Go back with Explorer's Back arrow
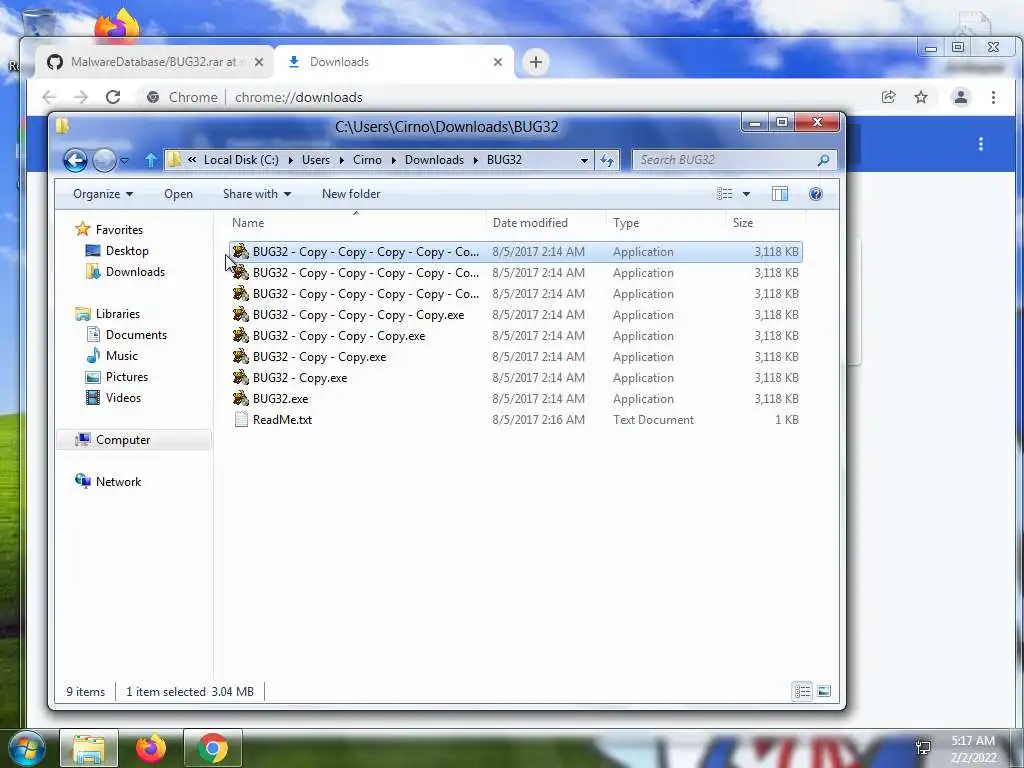 coord(75,160)
